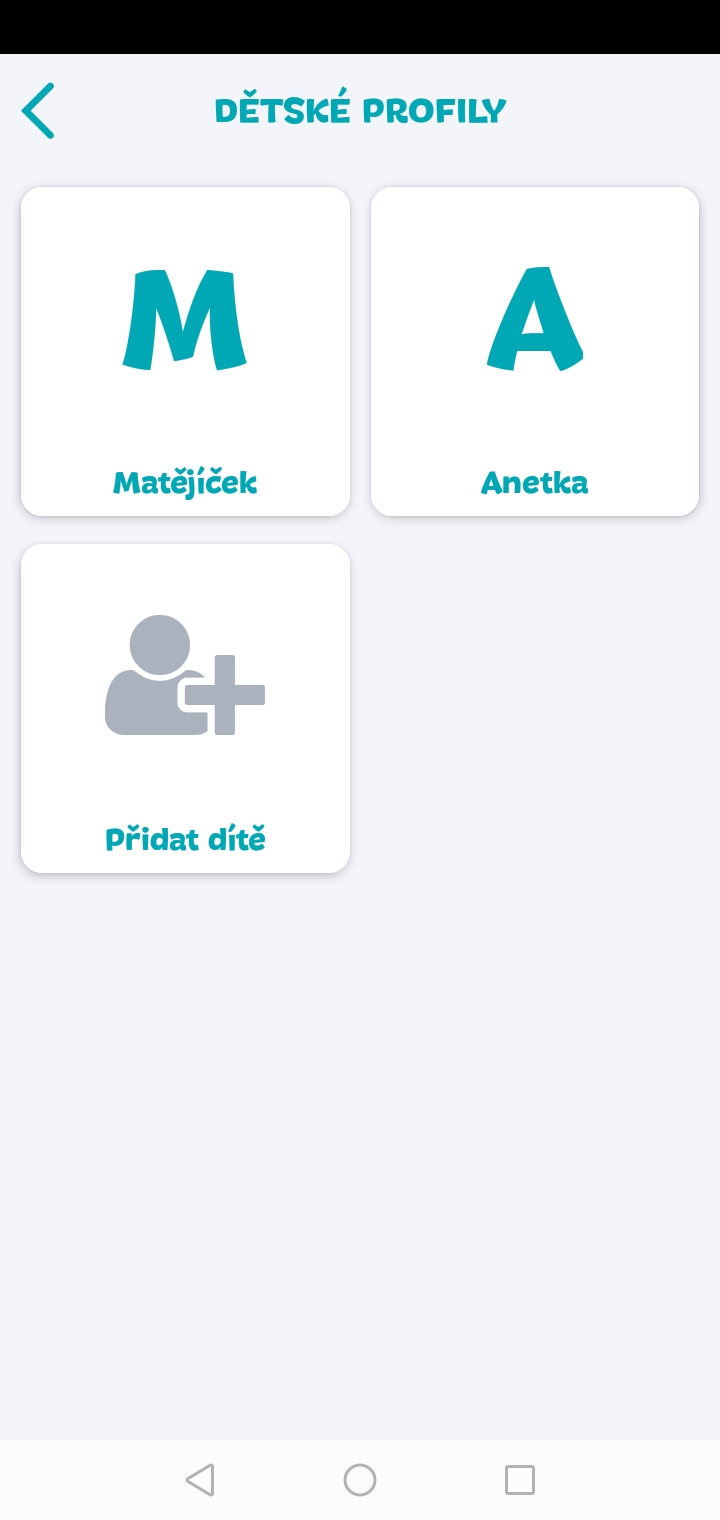The width and height of the screenshot is (720, 1520).
Task: Tap the blank area below the profile cards
Action: point(360,1150)
